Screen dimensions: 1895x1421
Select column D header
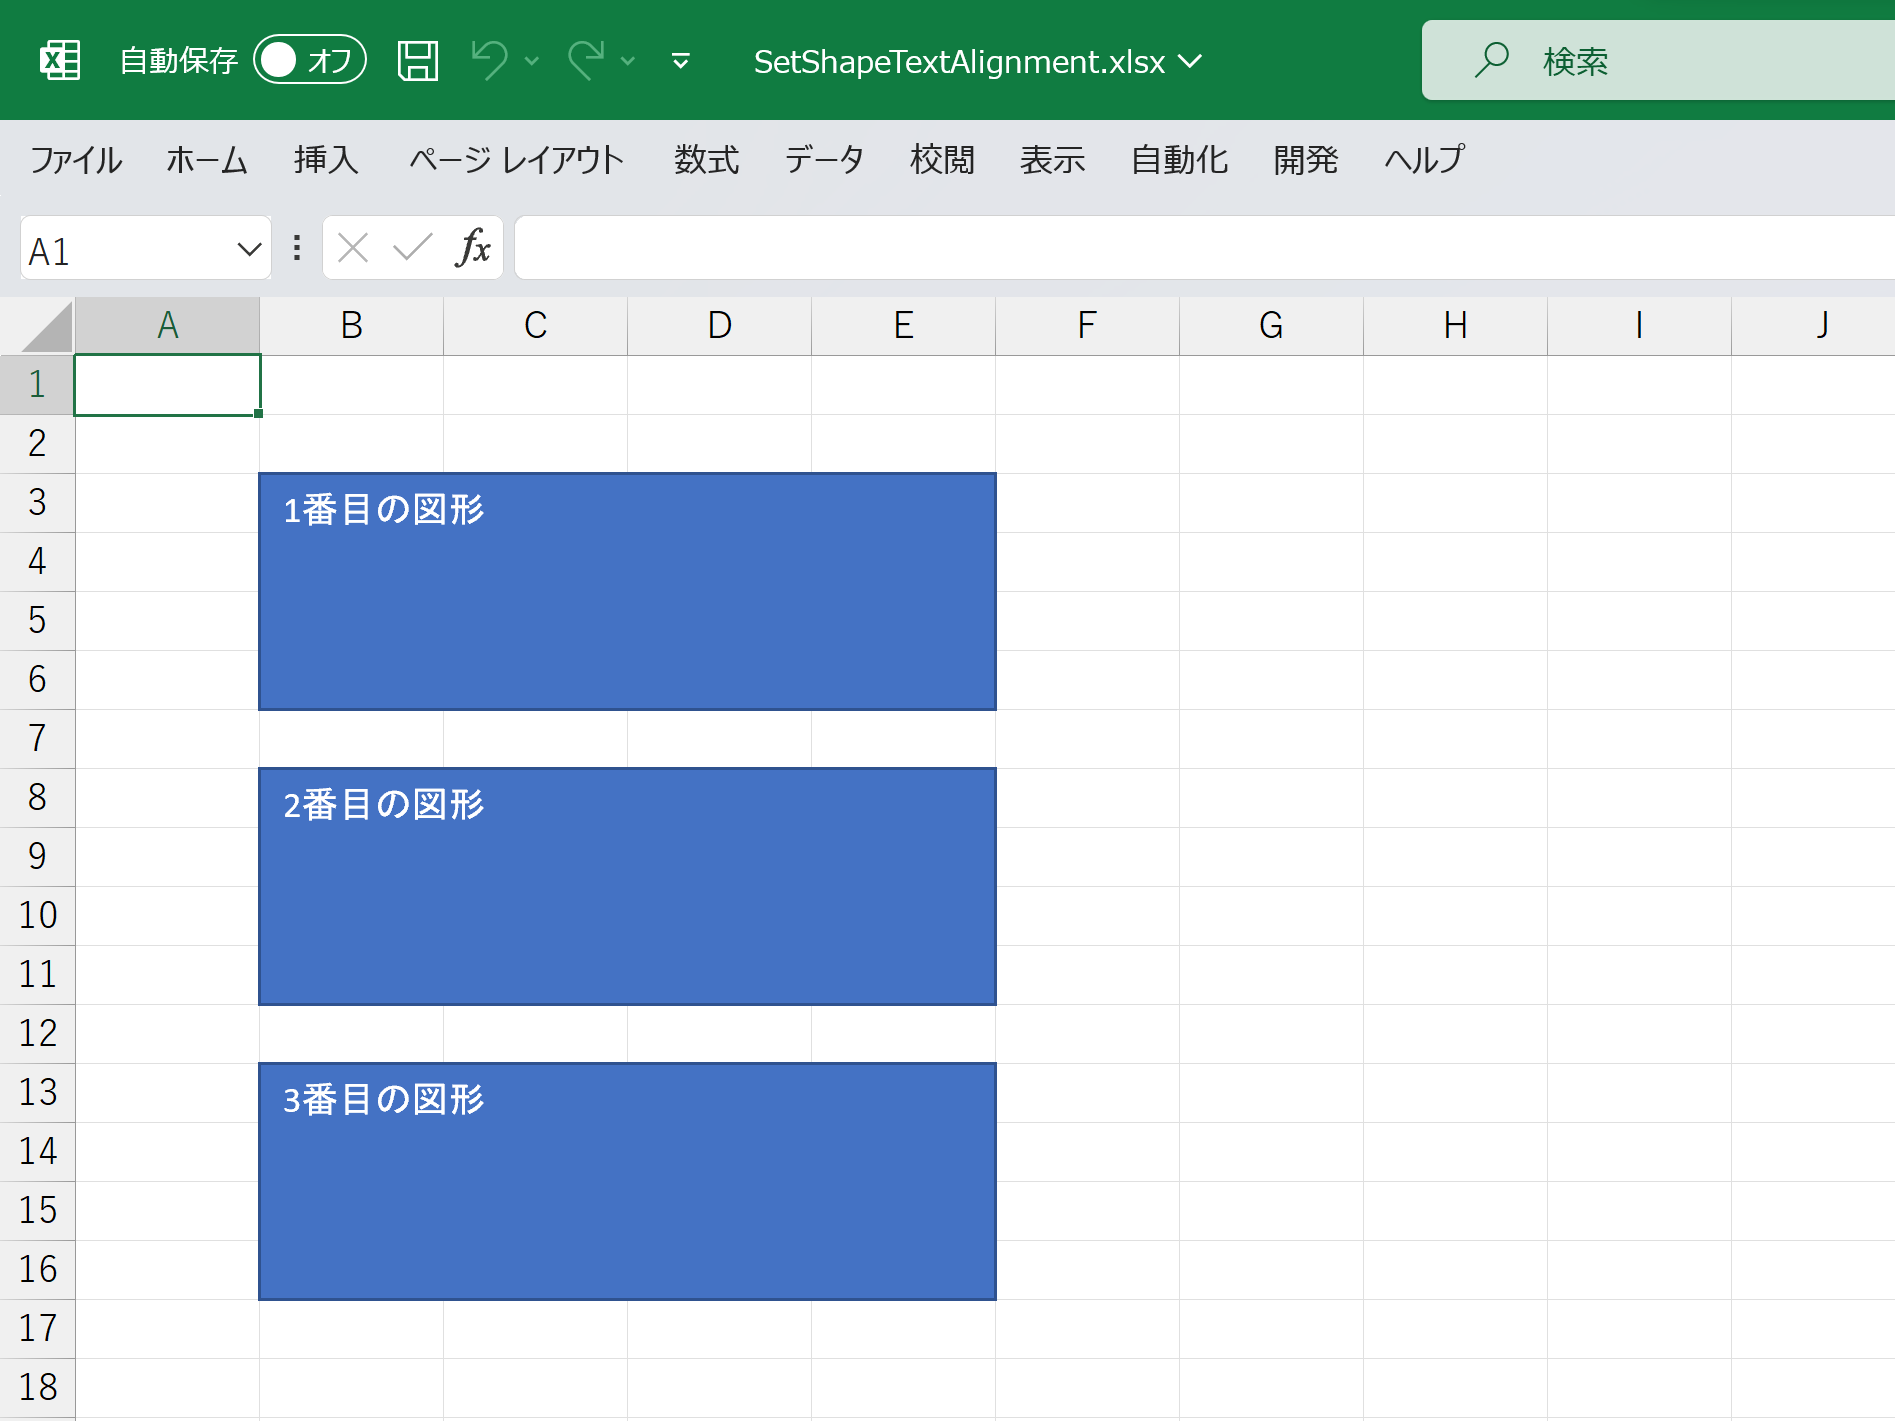[x=720, y=326]
